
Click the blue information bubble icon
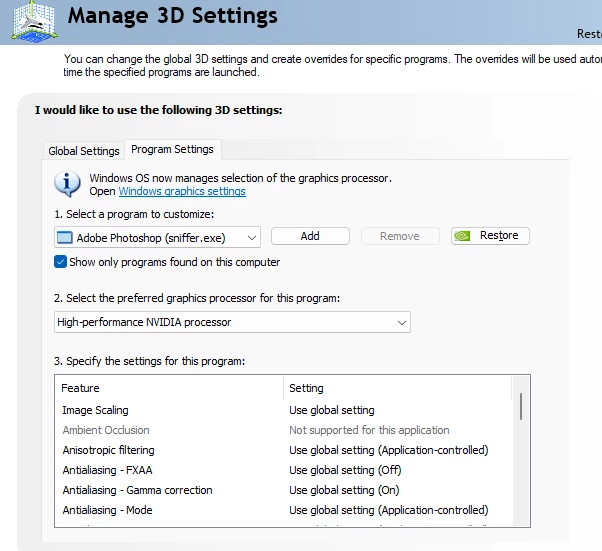pyautogui.click(x=67, y=184)
